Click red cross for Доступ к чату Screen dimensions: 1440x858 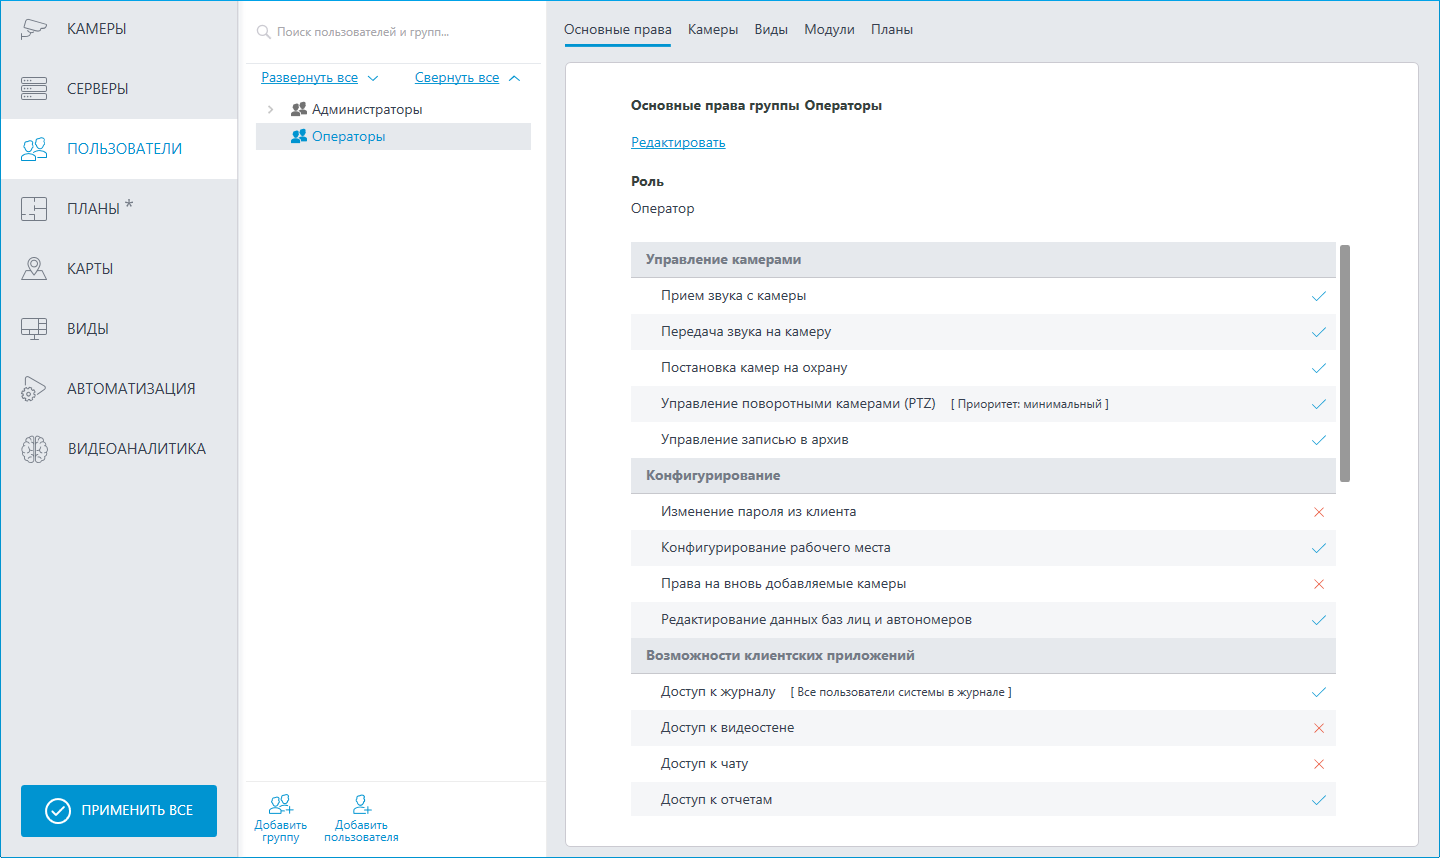(x=1319, y=764)
